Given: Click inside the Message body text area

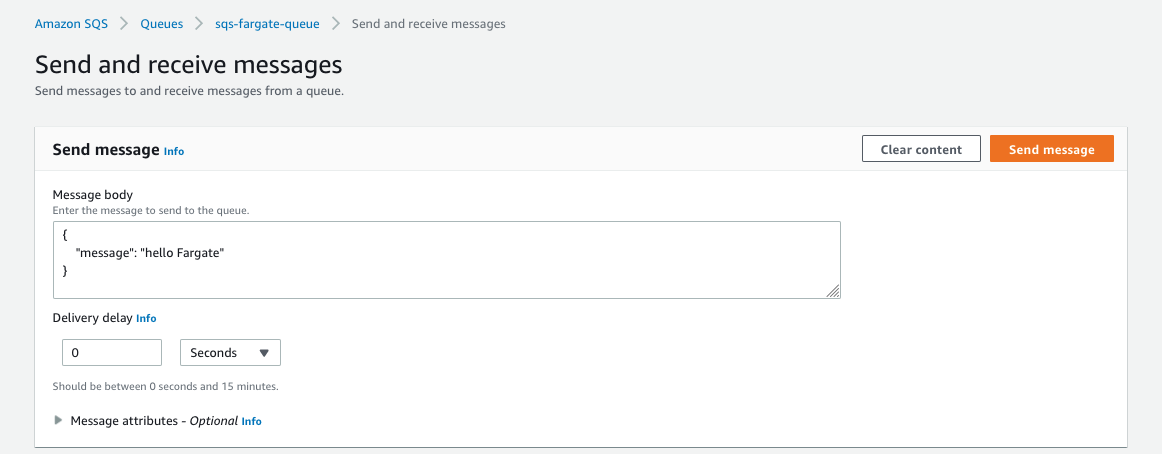Looking at the screenshot, I should [x=447, y=260].
